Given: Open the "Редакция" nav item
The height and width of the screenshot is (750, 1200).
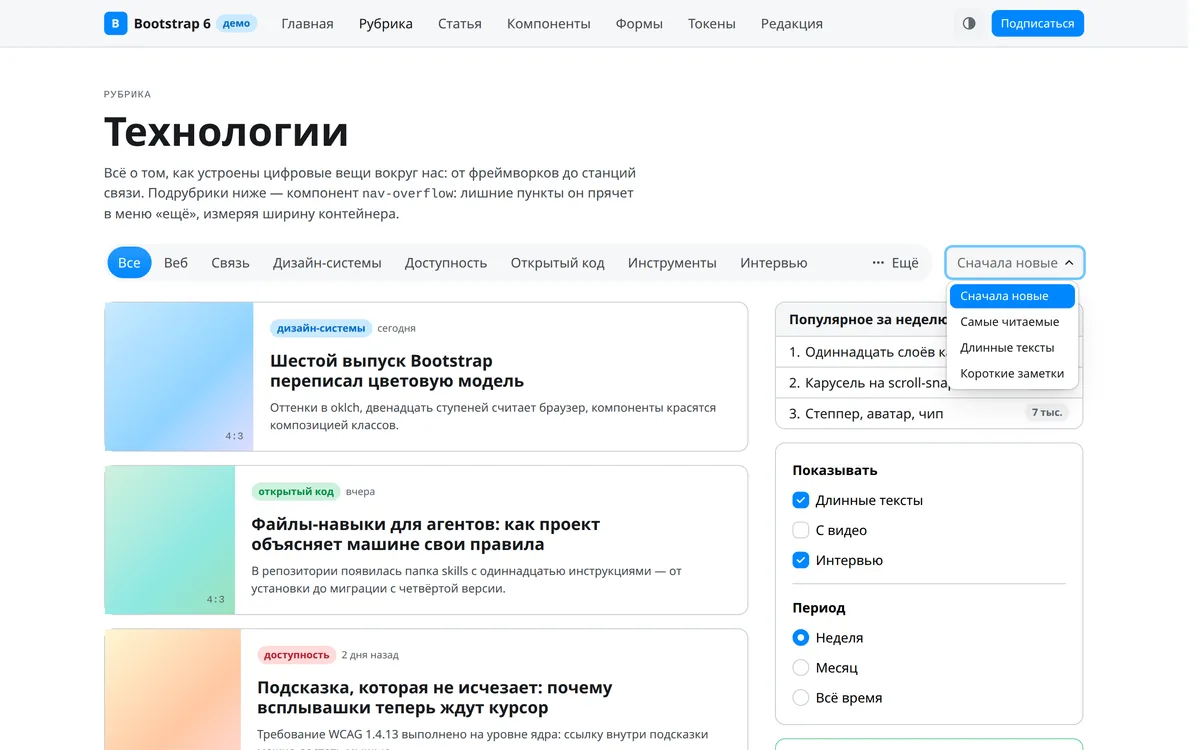Looking at the screenshot, I should click(791, 23).
